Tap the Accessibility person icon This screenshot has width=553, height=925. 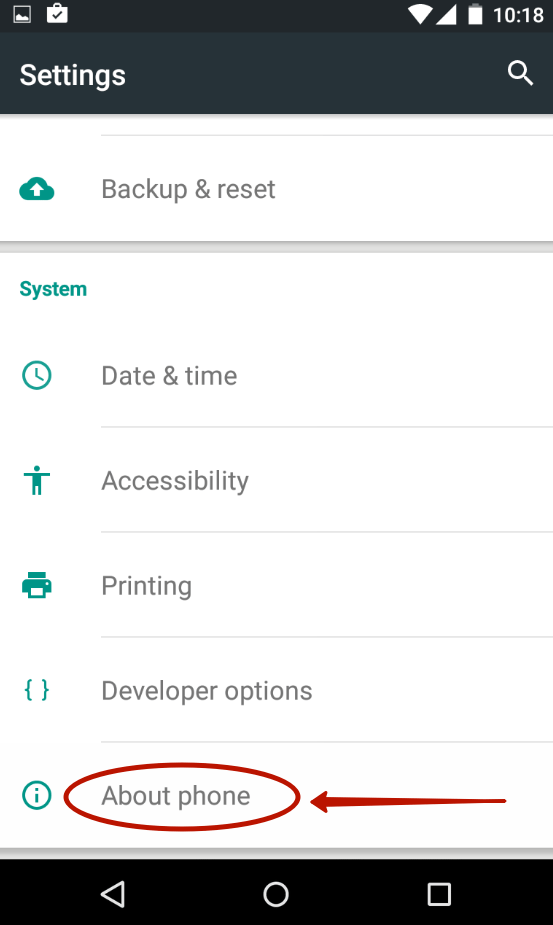point(37,480)
